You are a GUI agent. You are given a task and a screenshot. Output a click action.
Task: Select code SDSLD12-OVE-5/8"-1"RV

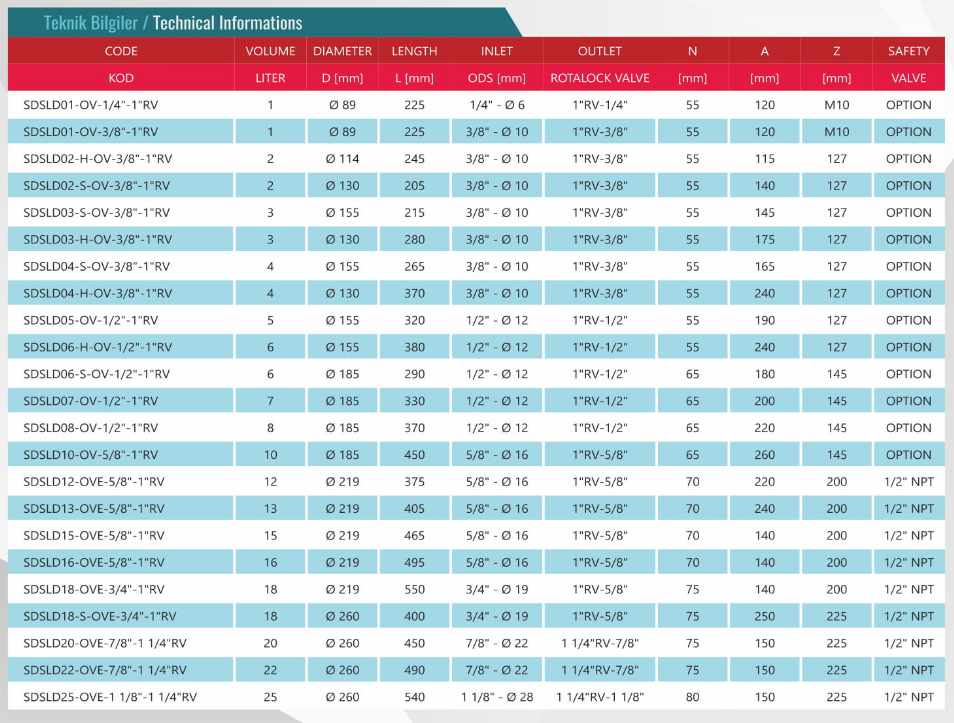(x=94, y=481)
